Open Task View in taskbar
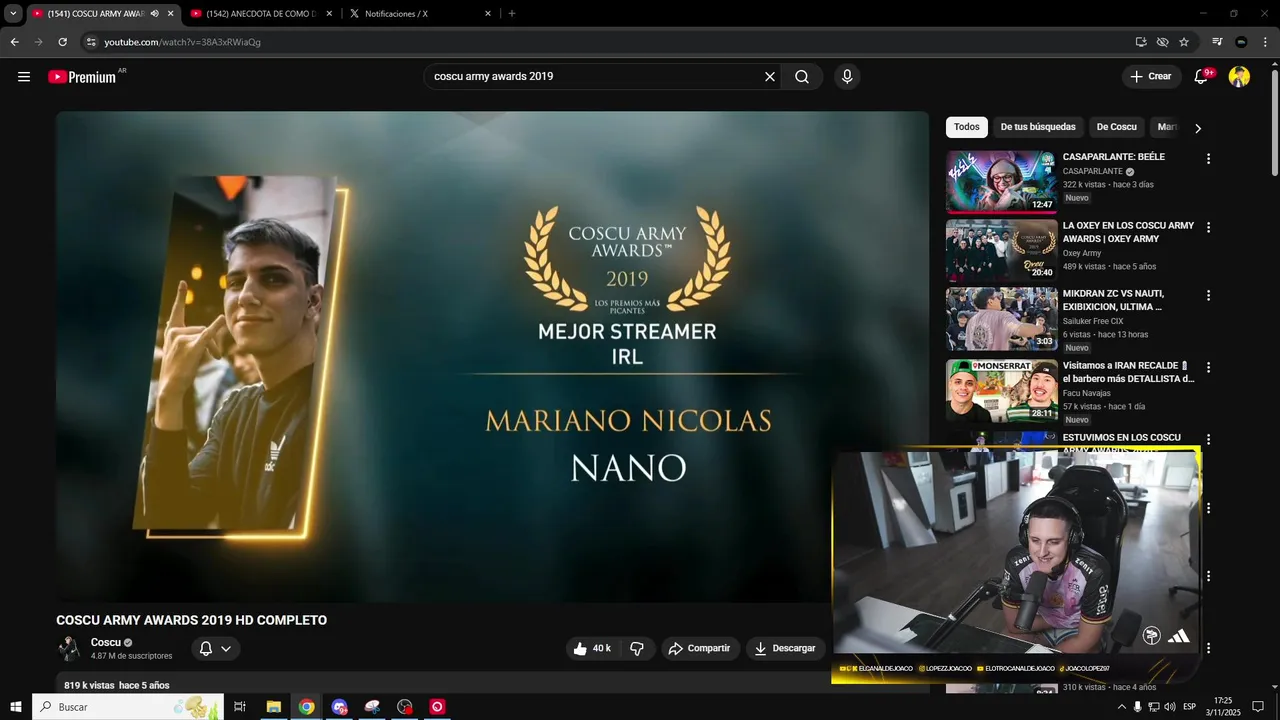 [x=240, y=707]
